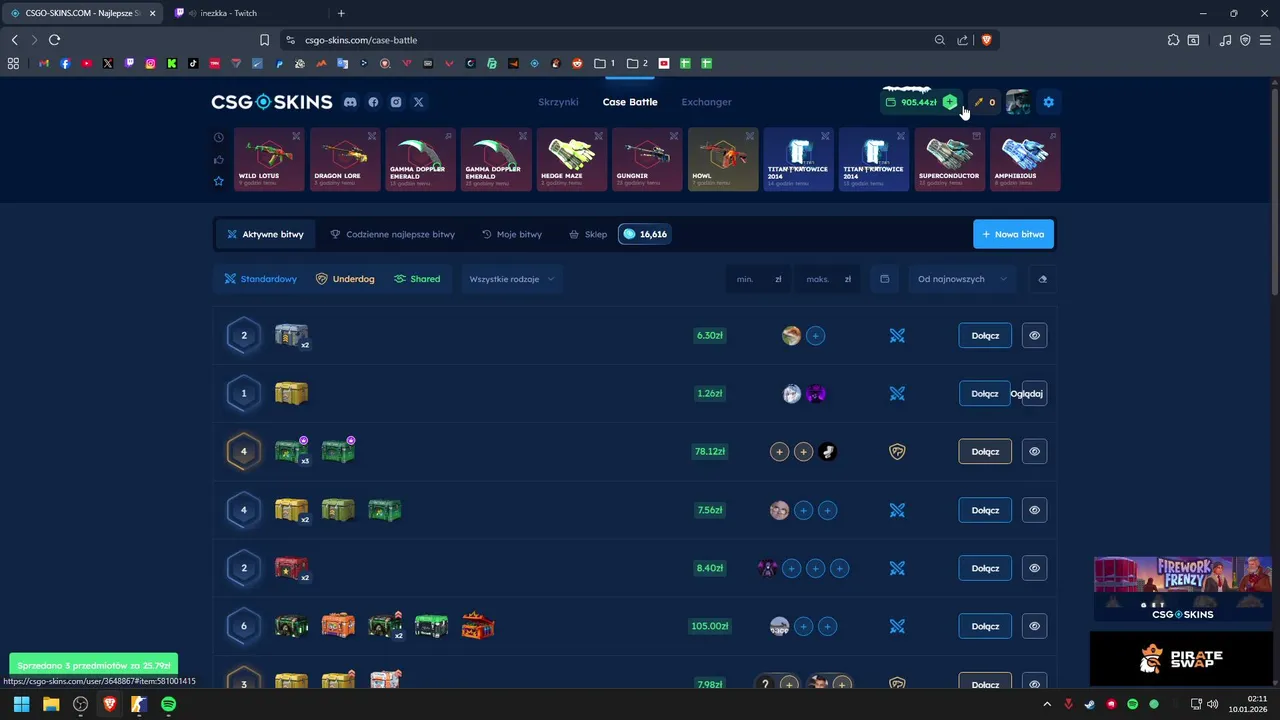Click the crossed swords icon in 1.26zł battle
Image resolution: width=1280 pixels, height=720 pixels.
897,394
